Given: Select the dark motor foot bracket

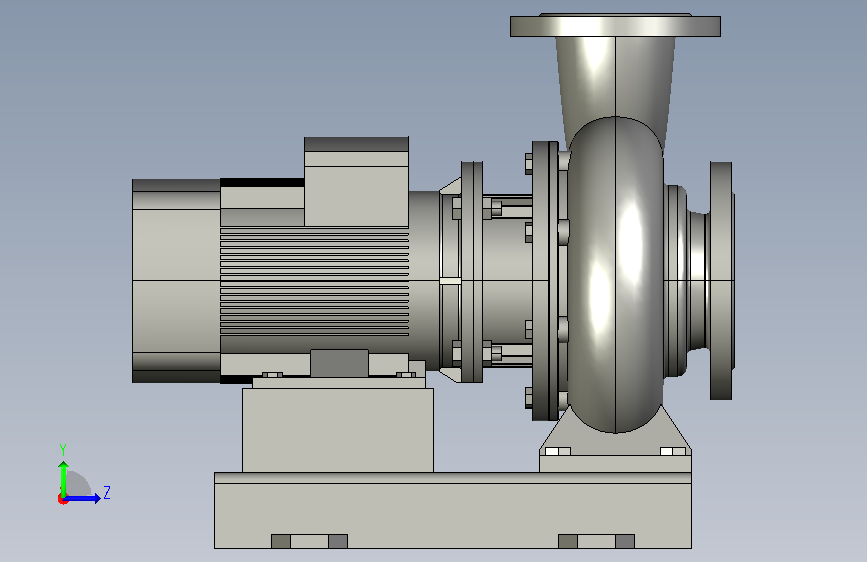Looking at the screenshot, I should click(339, 363).
